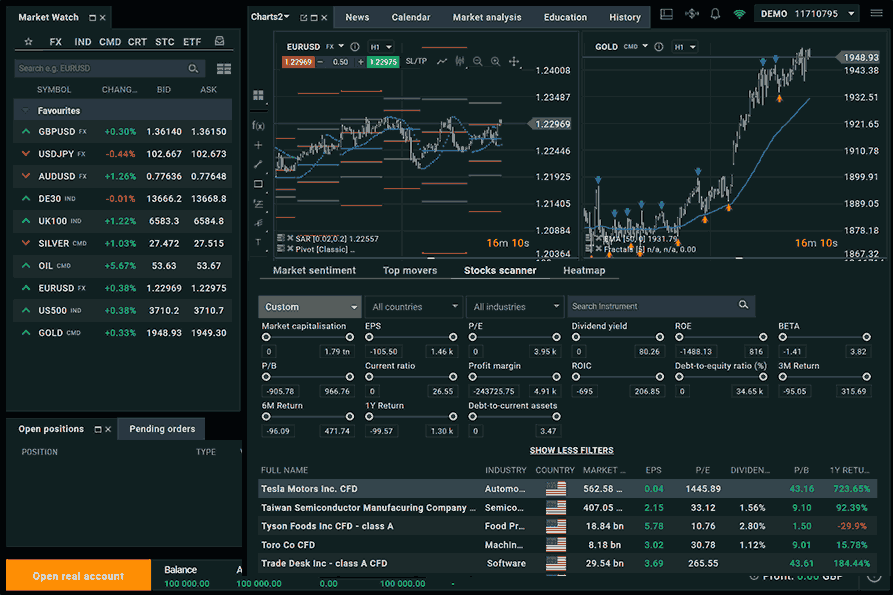Open the deposit funds transfer icon
Image resolution: width=893 pixels, height=595 pixels.
tap(691, 14)
